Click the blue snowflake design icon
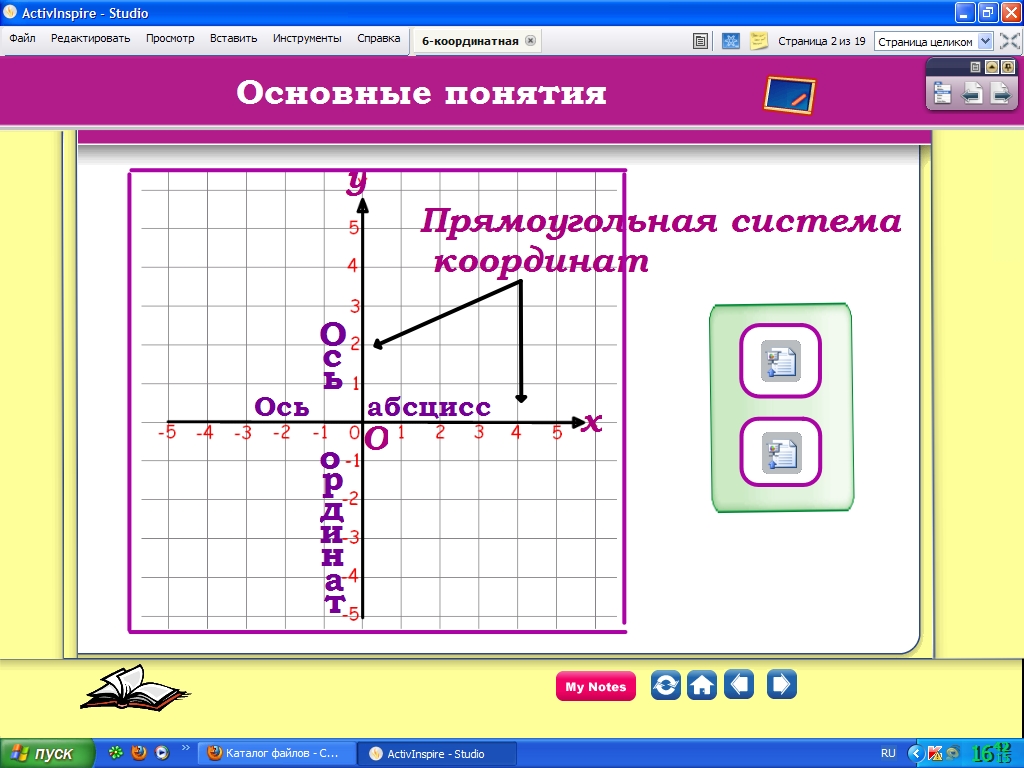Screen dimensions: 1024x768 731,41
